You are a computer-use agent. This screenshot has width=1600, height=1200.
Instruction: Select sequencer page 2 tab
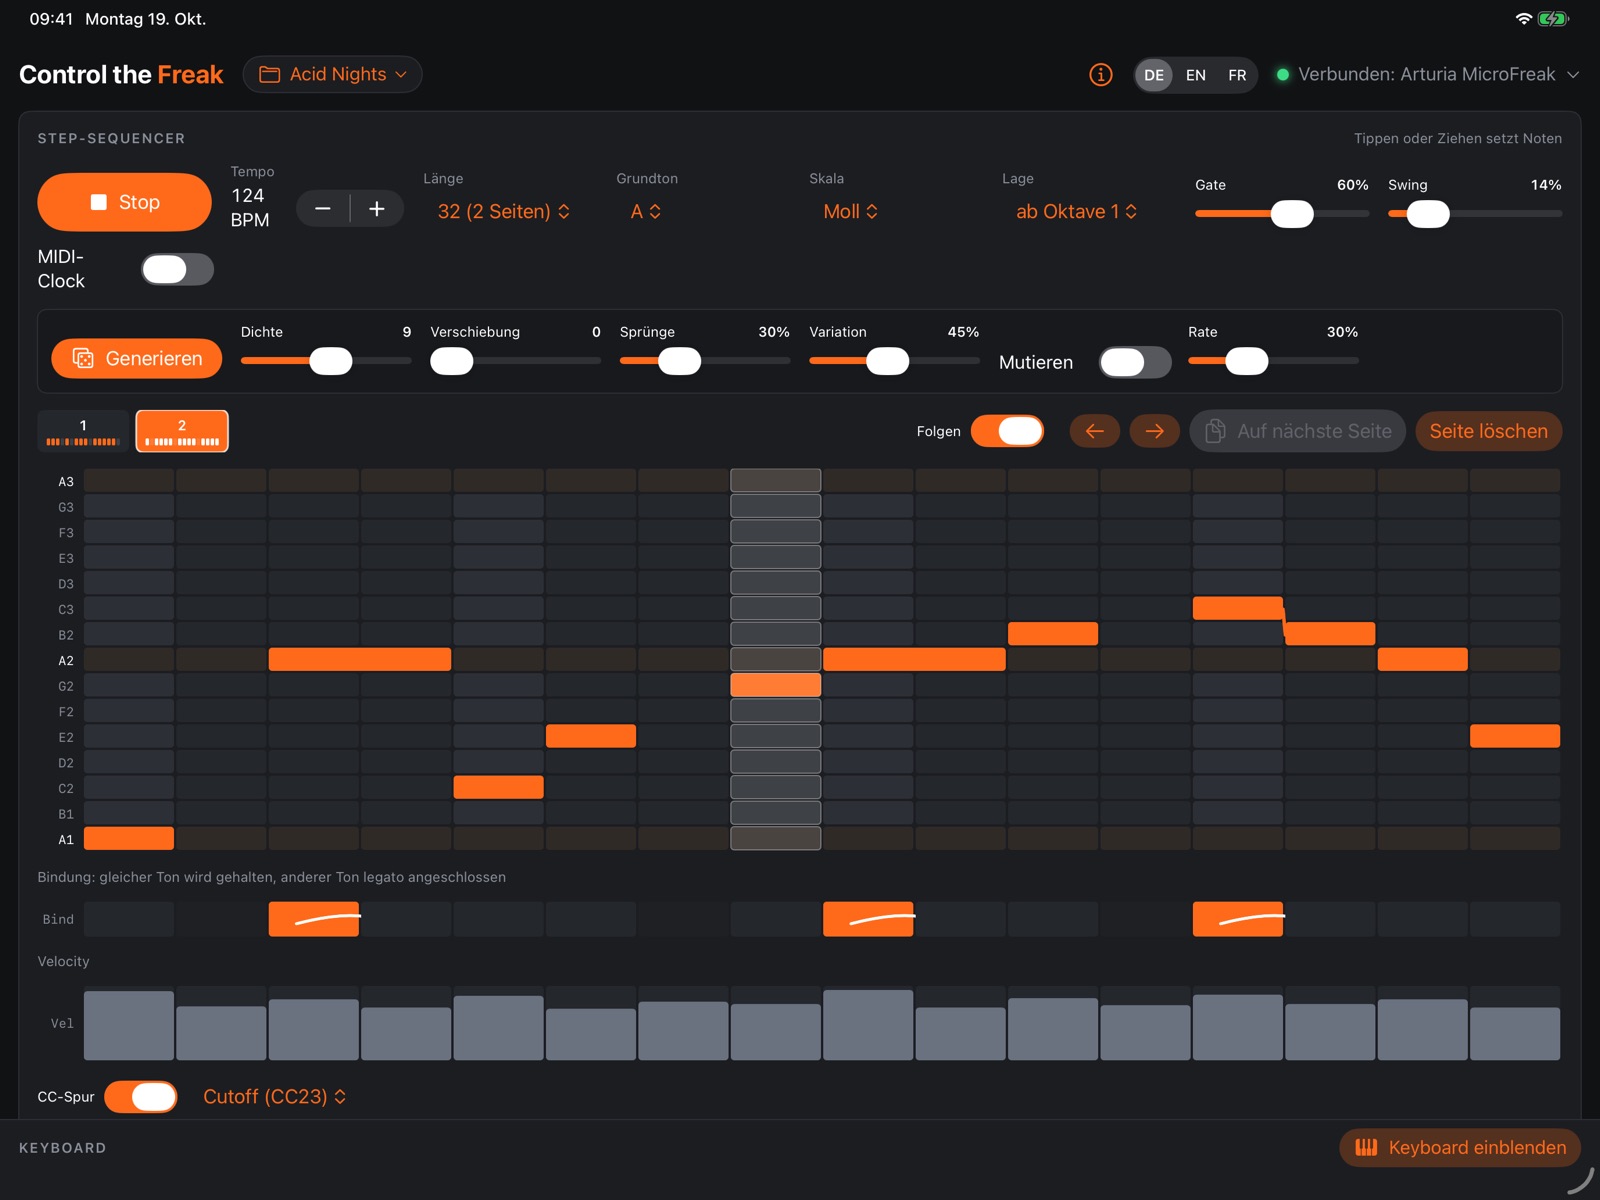tap(182, 431)
